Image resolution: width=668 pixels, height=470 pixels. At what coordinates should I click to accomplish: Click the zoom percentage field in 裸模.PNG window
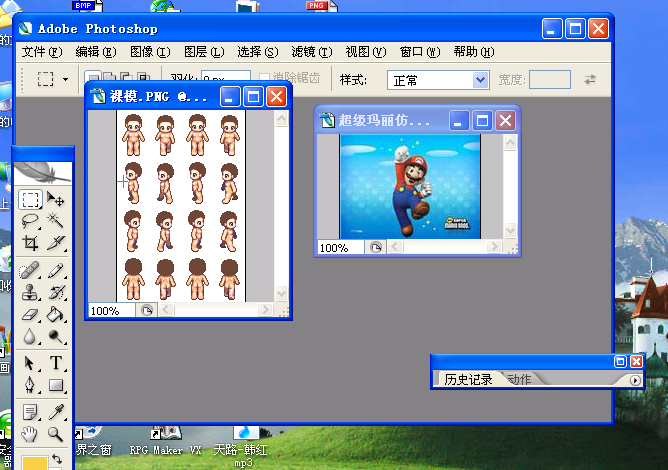pos(112,311)
